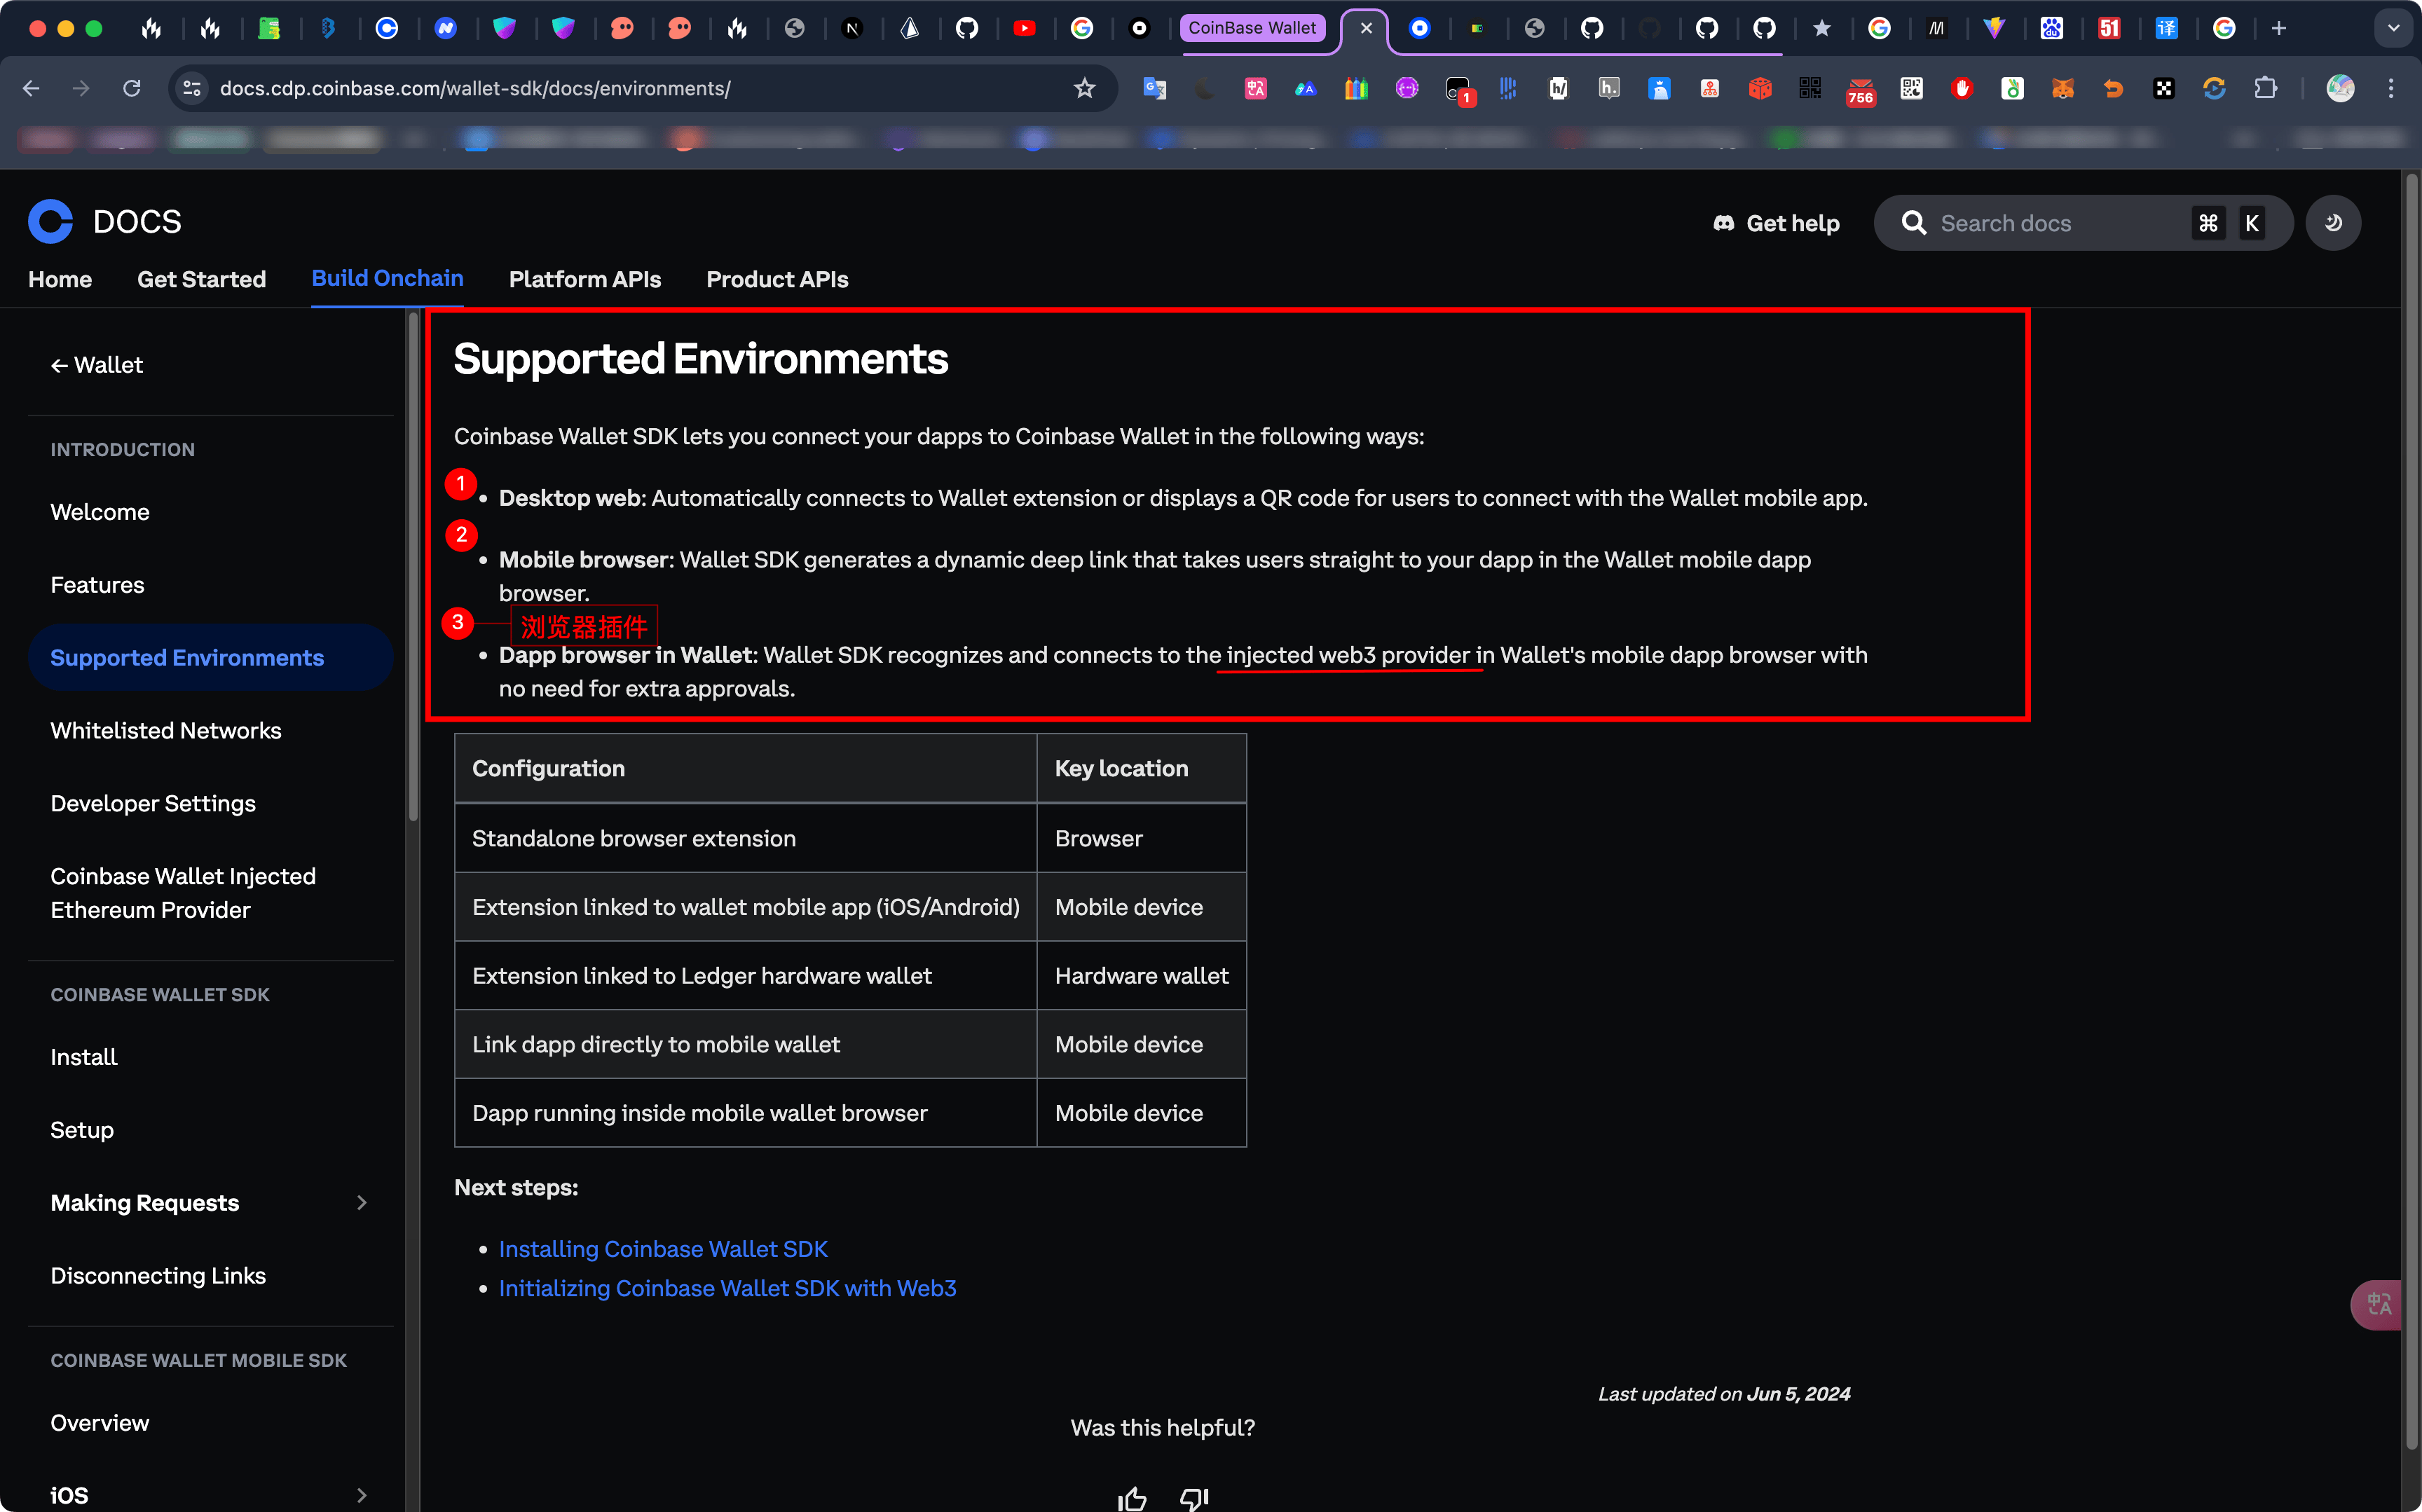Open the extensions puzzle piece menu
The image size is (2422, 1512).
click(x=2265, y=88)
